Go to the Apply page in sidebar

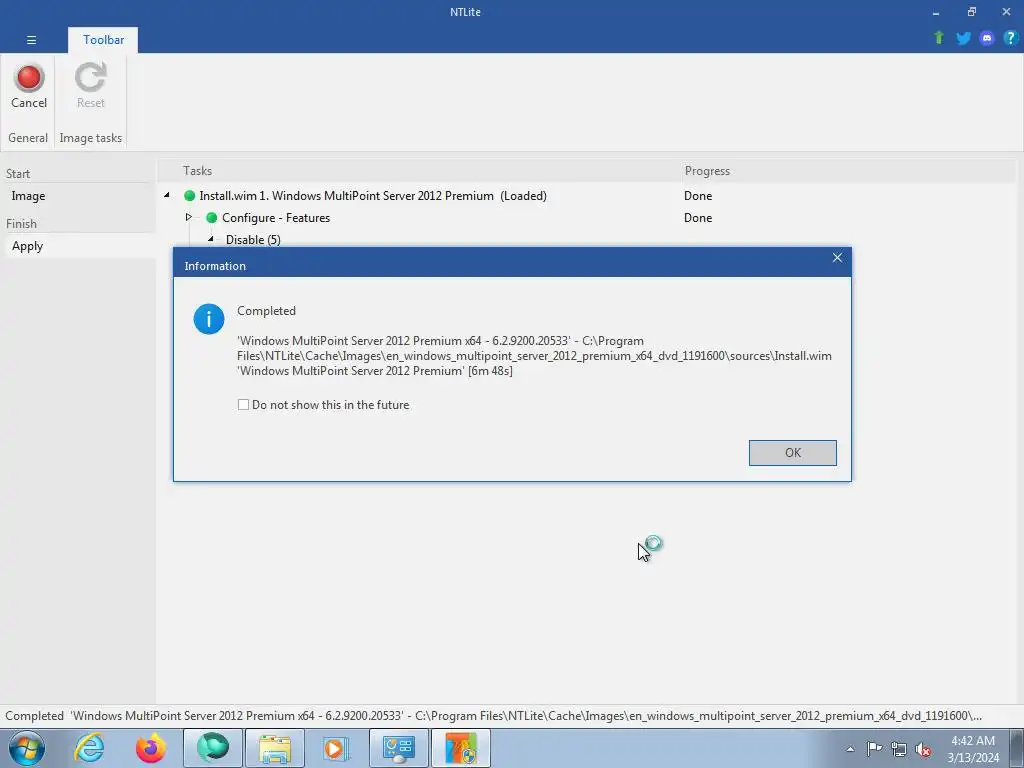click(27, 246)
